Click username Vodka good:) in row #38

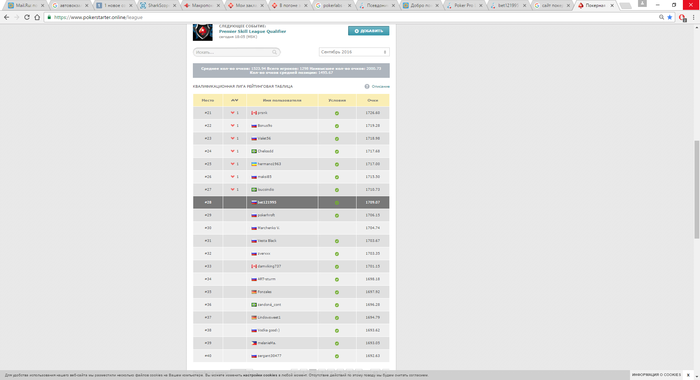click(x=269, y=330)
